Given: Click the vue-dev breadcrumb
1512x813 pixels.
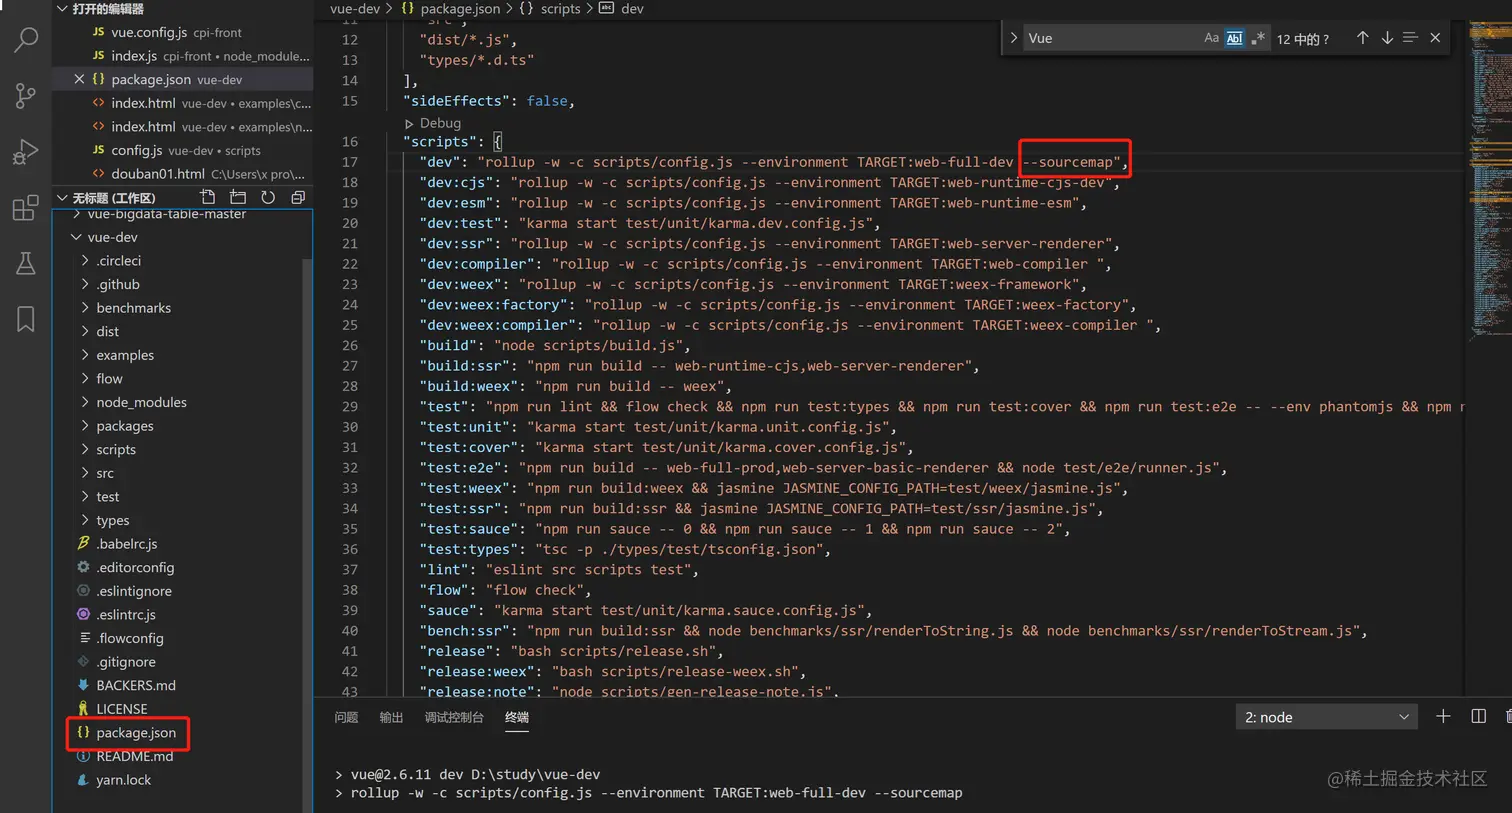Looking at the screenshot, I should [x=354, y=9].
